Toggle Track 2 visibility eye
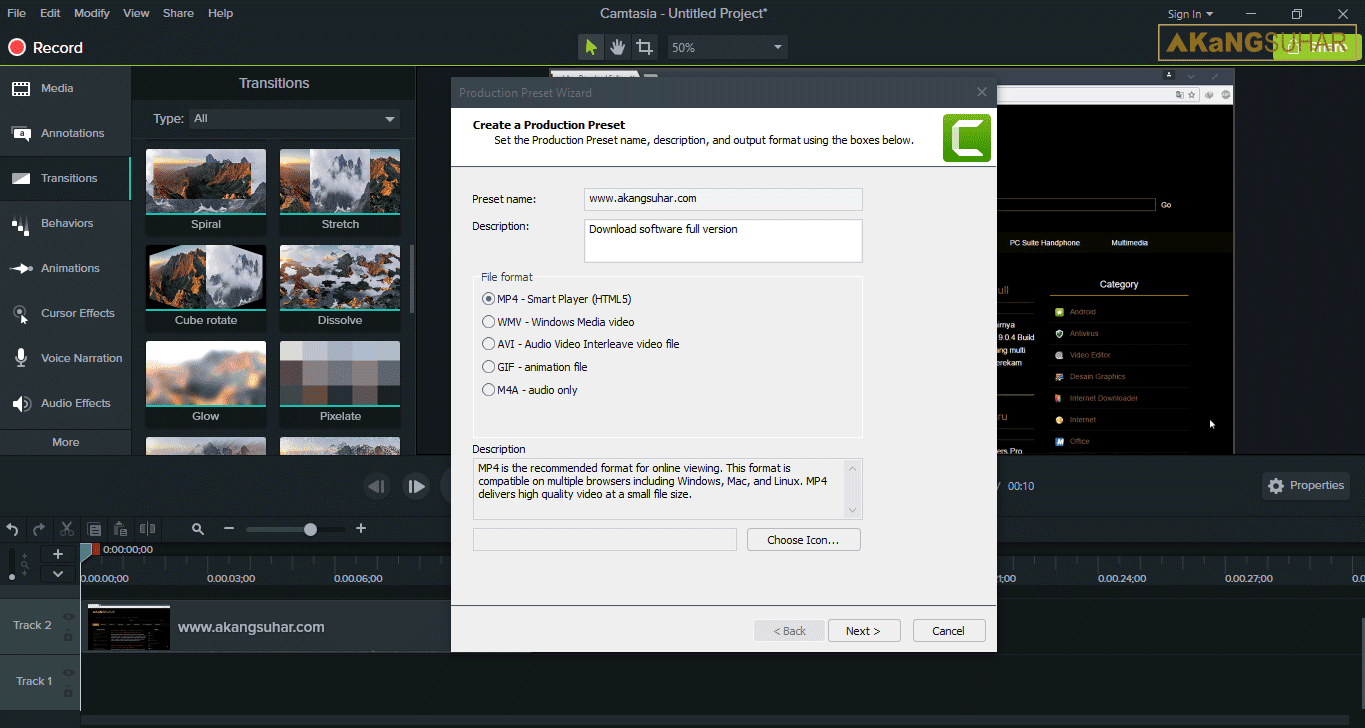 68,617
